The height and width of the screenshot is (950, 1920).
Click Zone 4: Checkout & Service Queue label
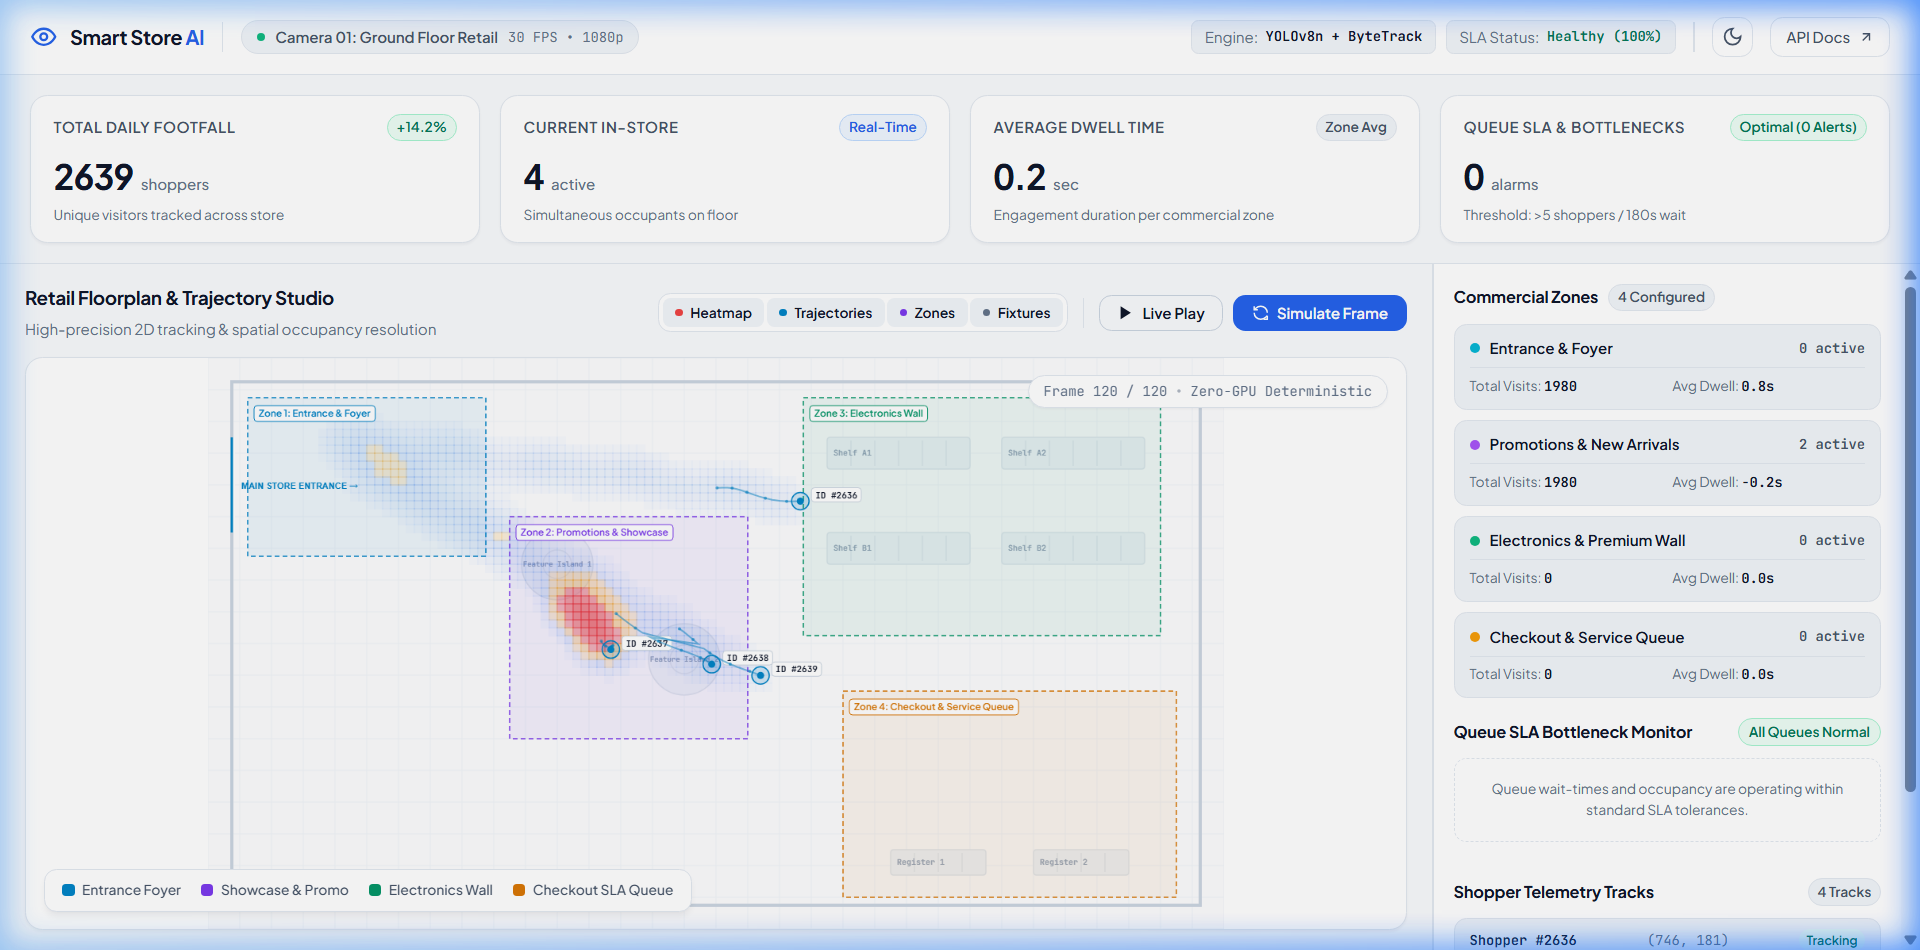pos(933,707)
